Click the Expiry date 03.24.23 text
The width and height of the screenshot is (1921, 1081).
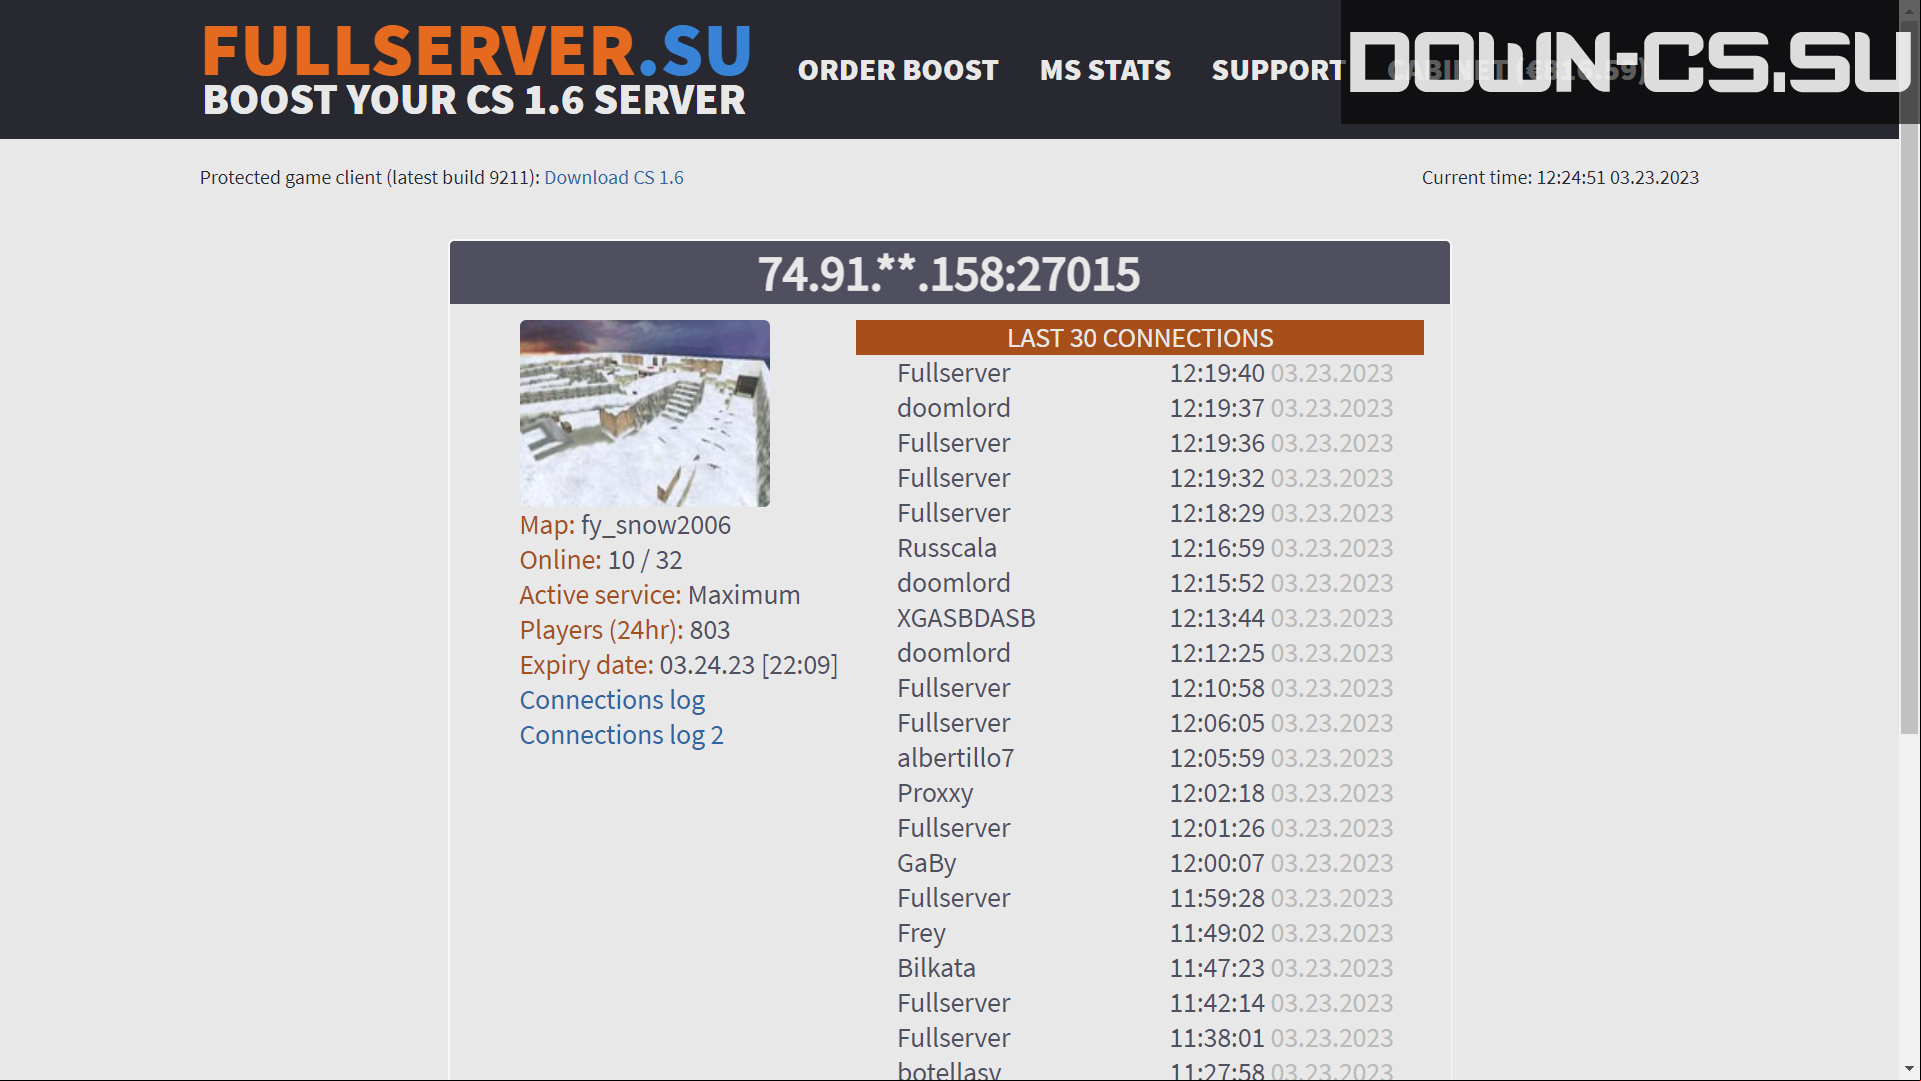[679, 665]
